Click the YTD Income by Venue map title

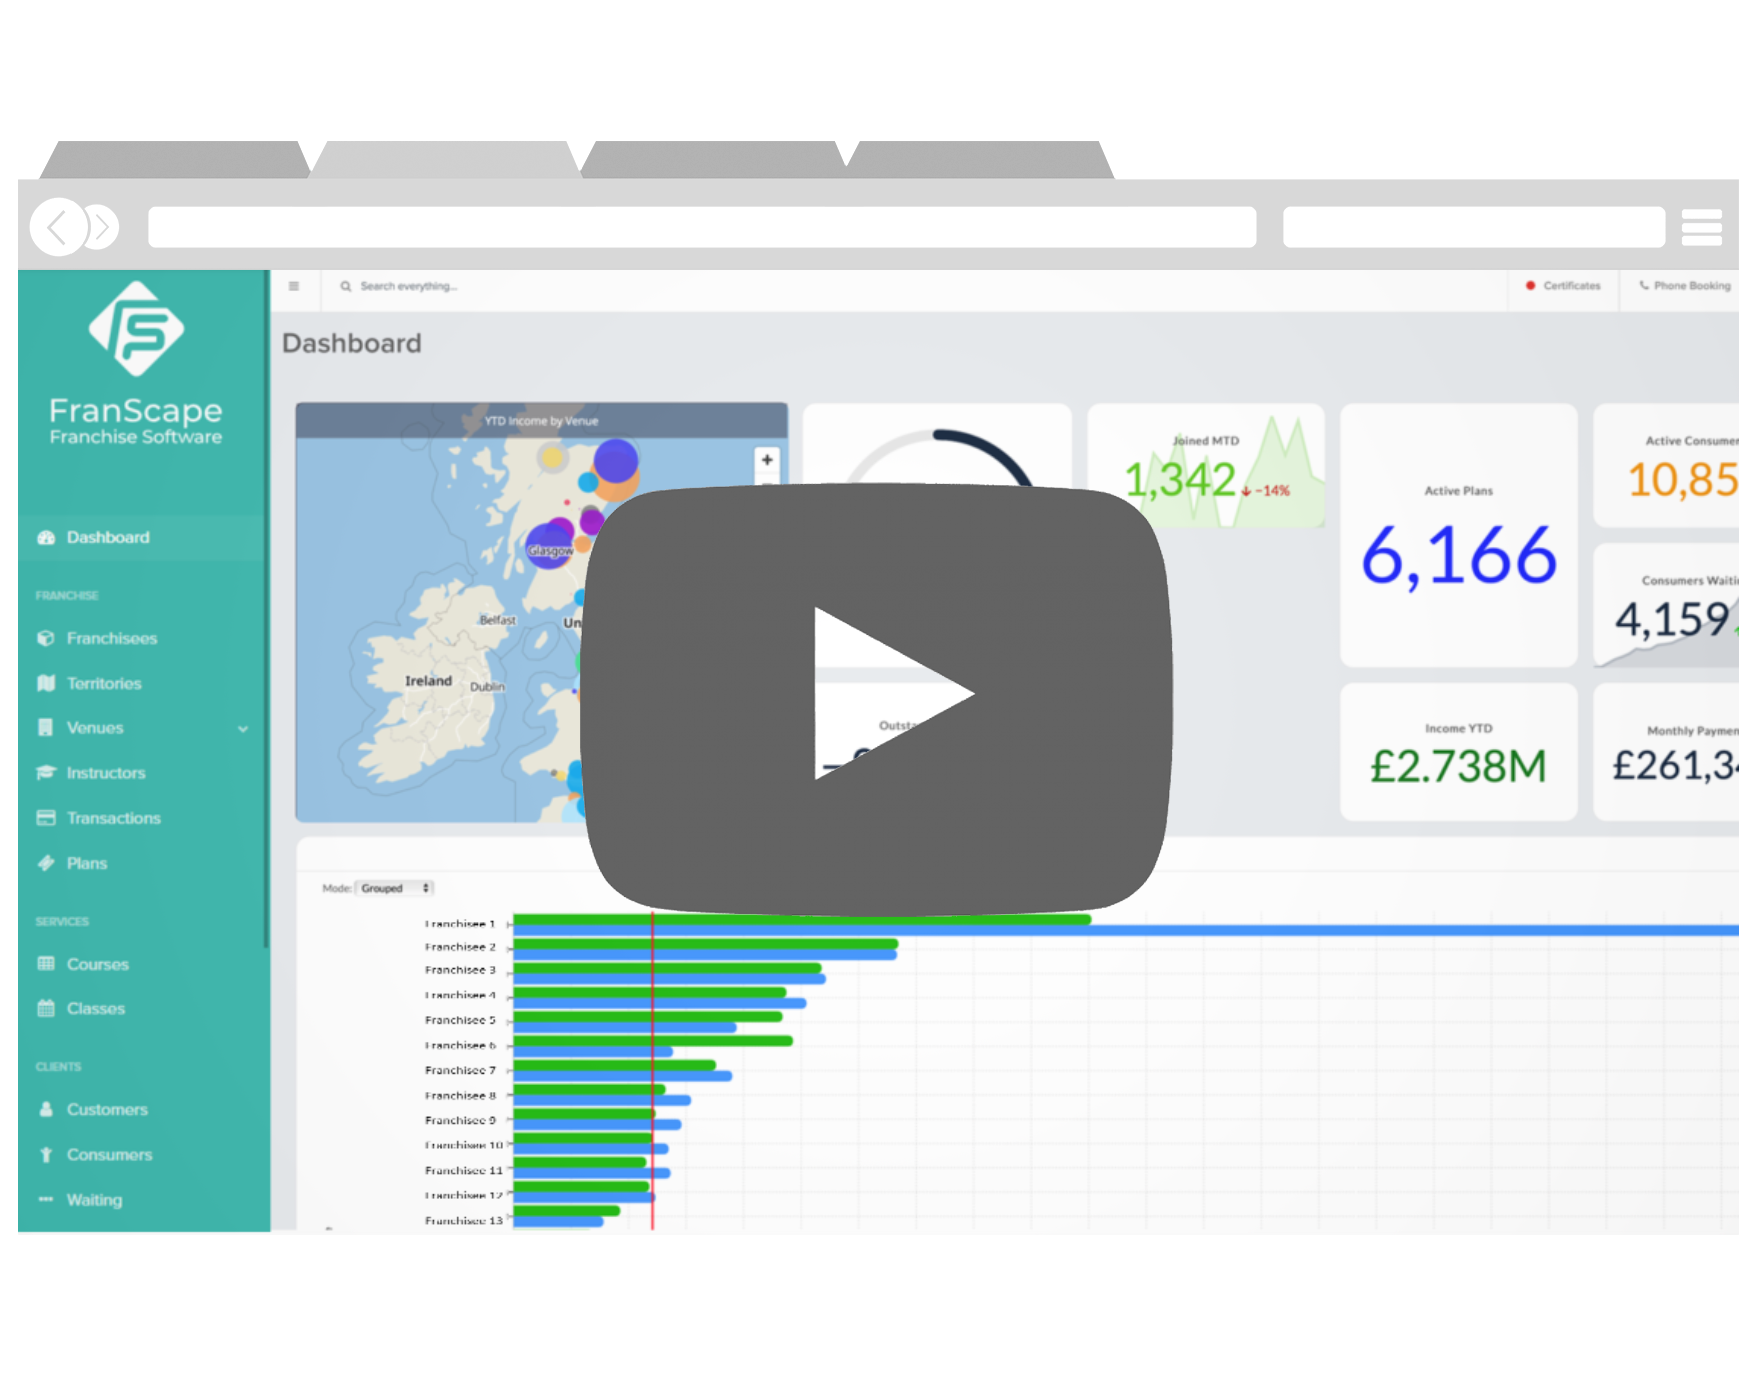tap(541, 422)
